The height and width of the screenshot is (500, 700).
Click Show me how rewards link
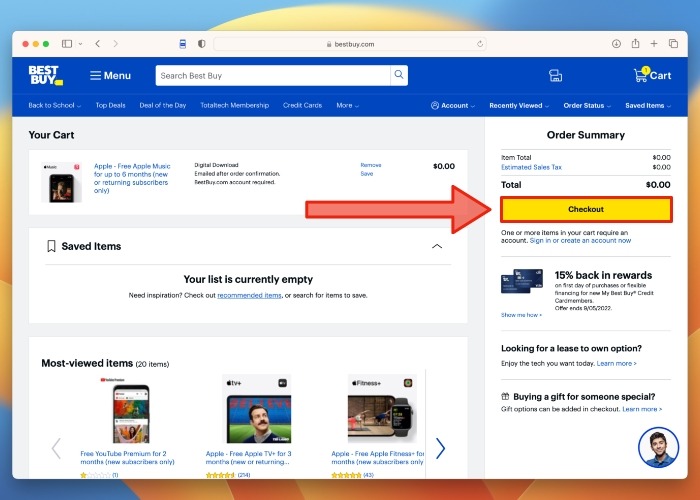[521, 315]
